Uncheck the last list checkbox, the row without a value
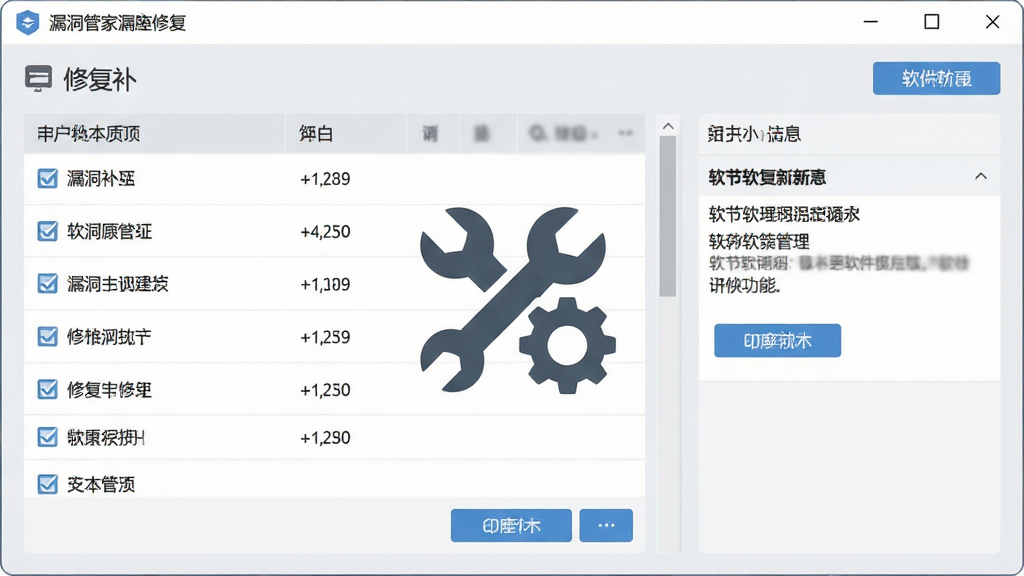1024x576 pixels. click(x=47, y=484)
